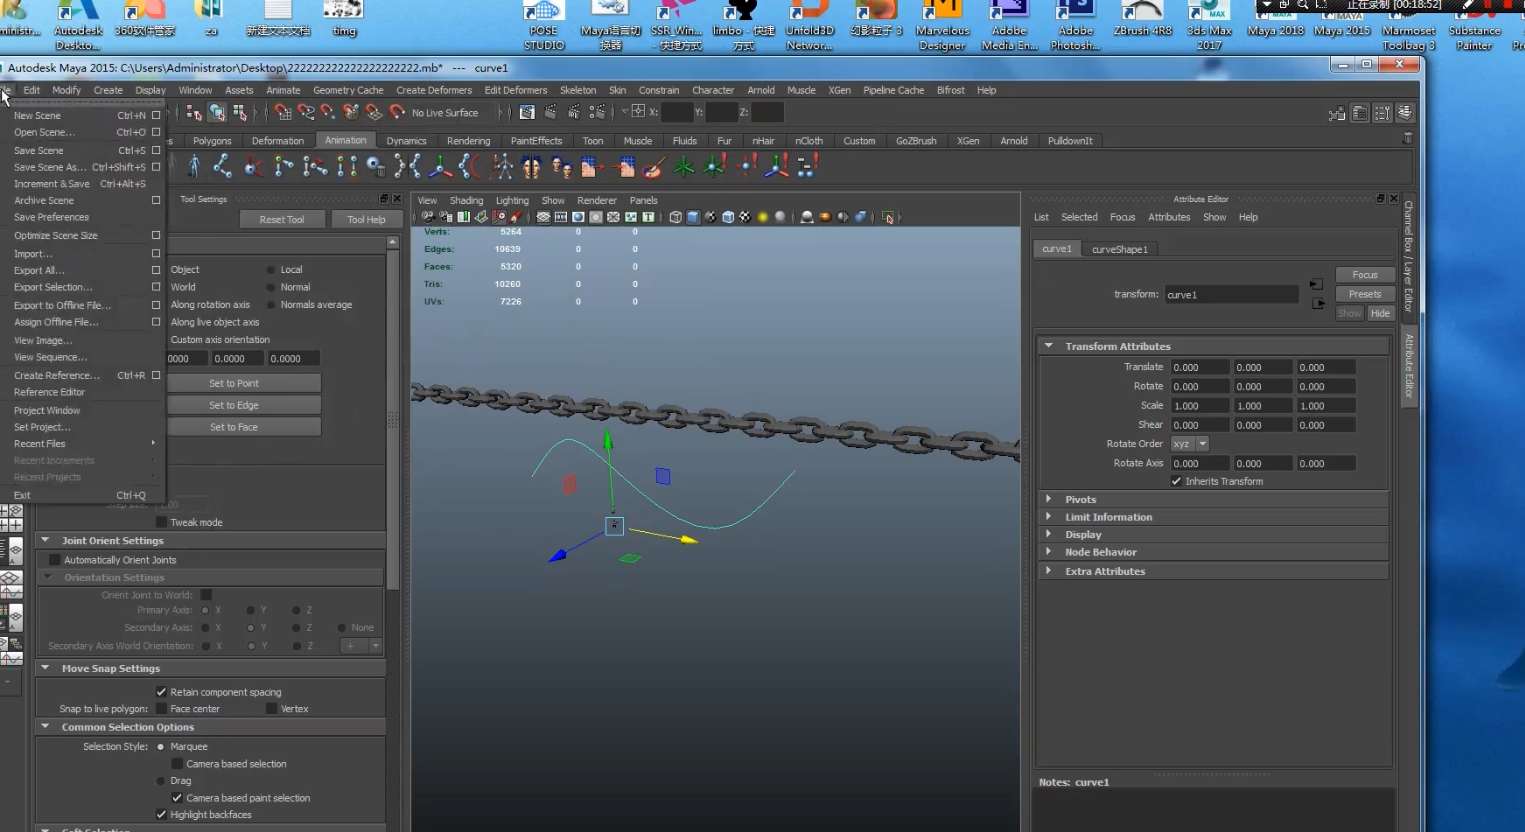Toggle isolate select icon in viewport toolbar
Viewport: 1525px width, 832px height.
click(x=888, y=217)
